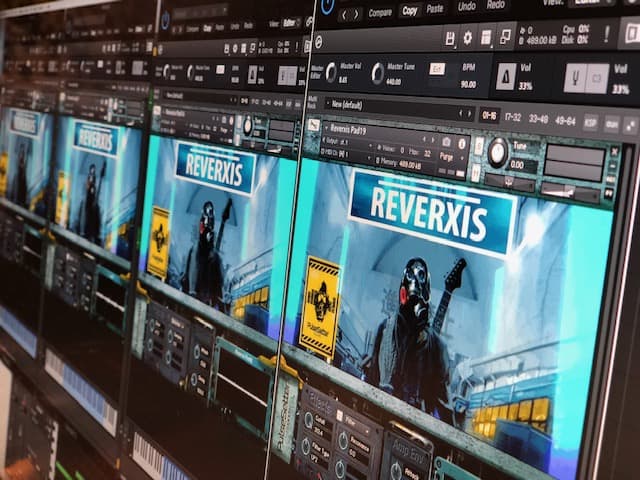Open the Output routing dropdown

point(347,142)
